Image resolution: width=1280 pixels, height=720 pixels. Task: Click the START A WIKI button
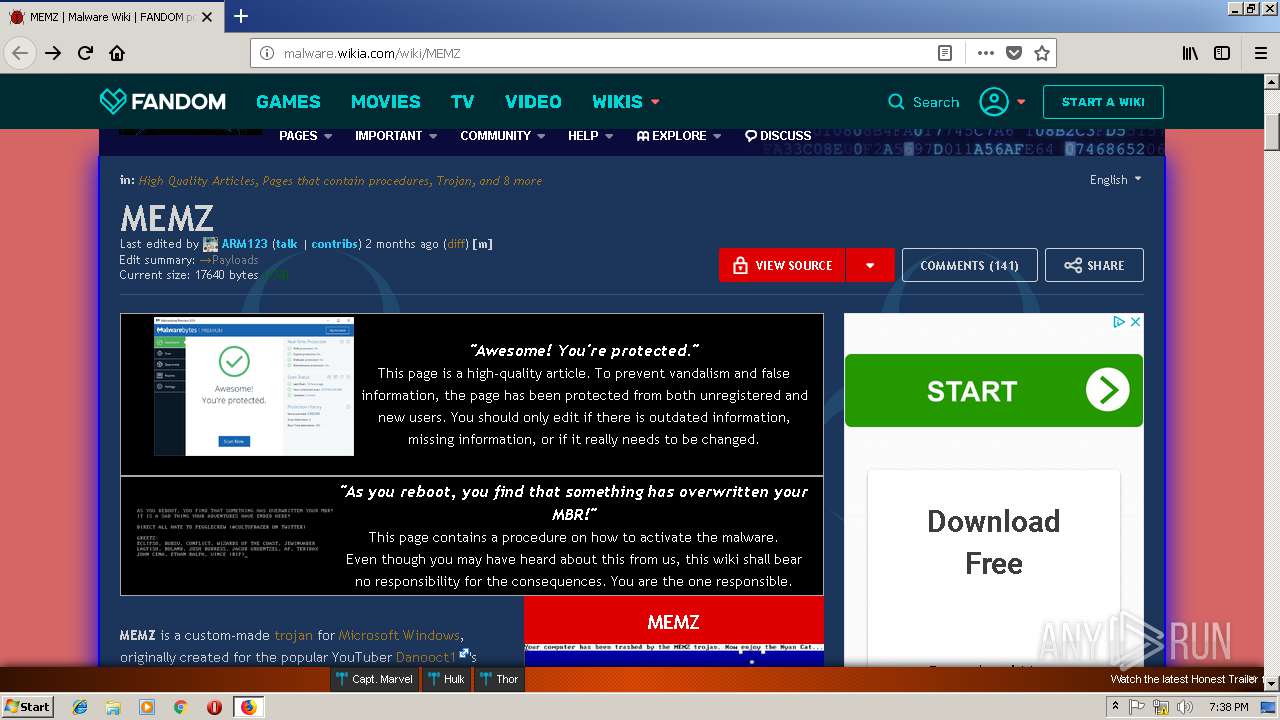(x=1103, y=102)
